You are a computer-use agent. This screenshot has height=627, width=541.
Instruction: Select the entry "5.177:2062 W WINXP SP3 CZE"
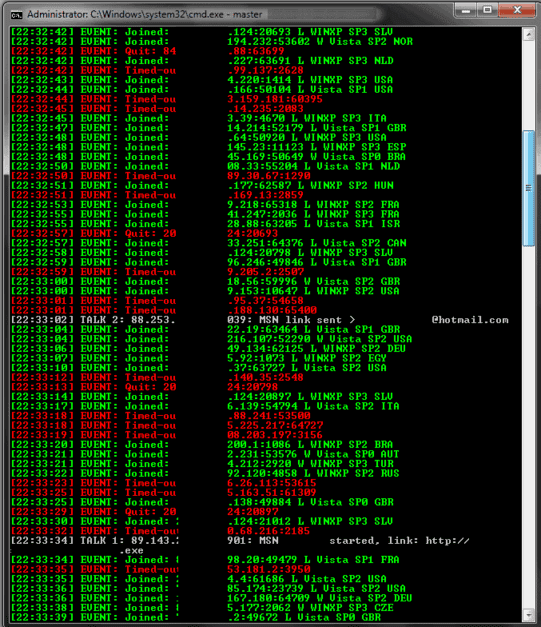pyautogui.click(x=310, y=608)
